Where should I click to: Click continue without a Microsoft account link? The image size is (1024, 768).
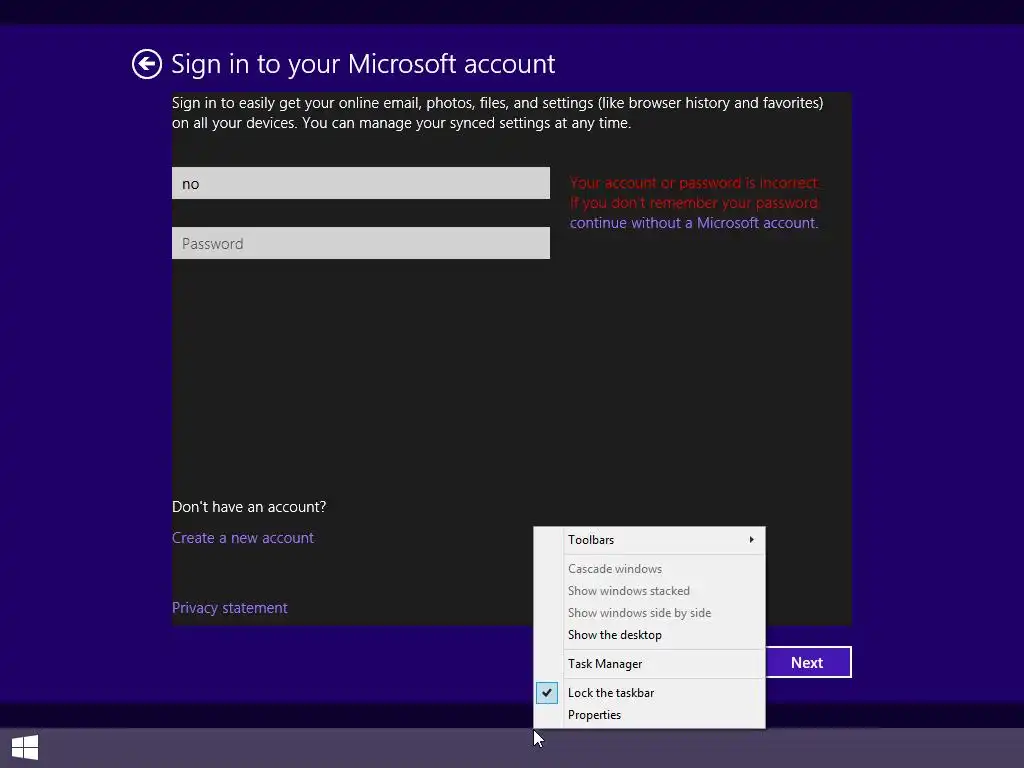click(694, 223)
